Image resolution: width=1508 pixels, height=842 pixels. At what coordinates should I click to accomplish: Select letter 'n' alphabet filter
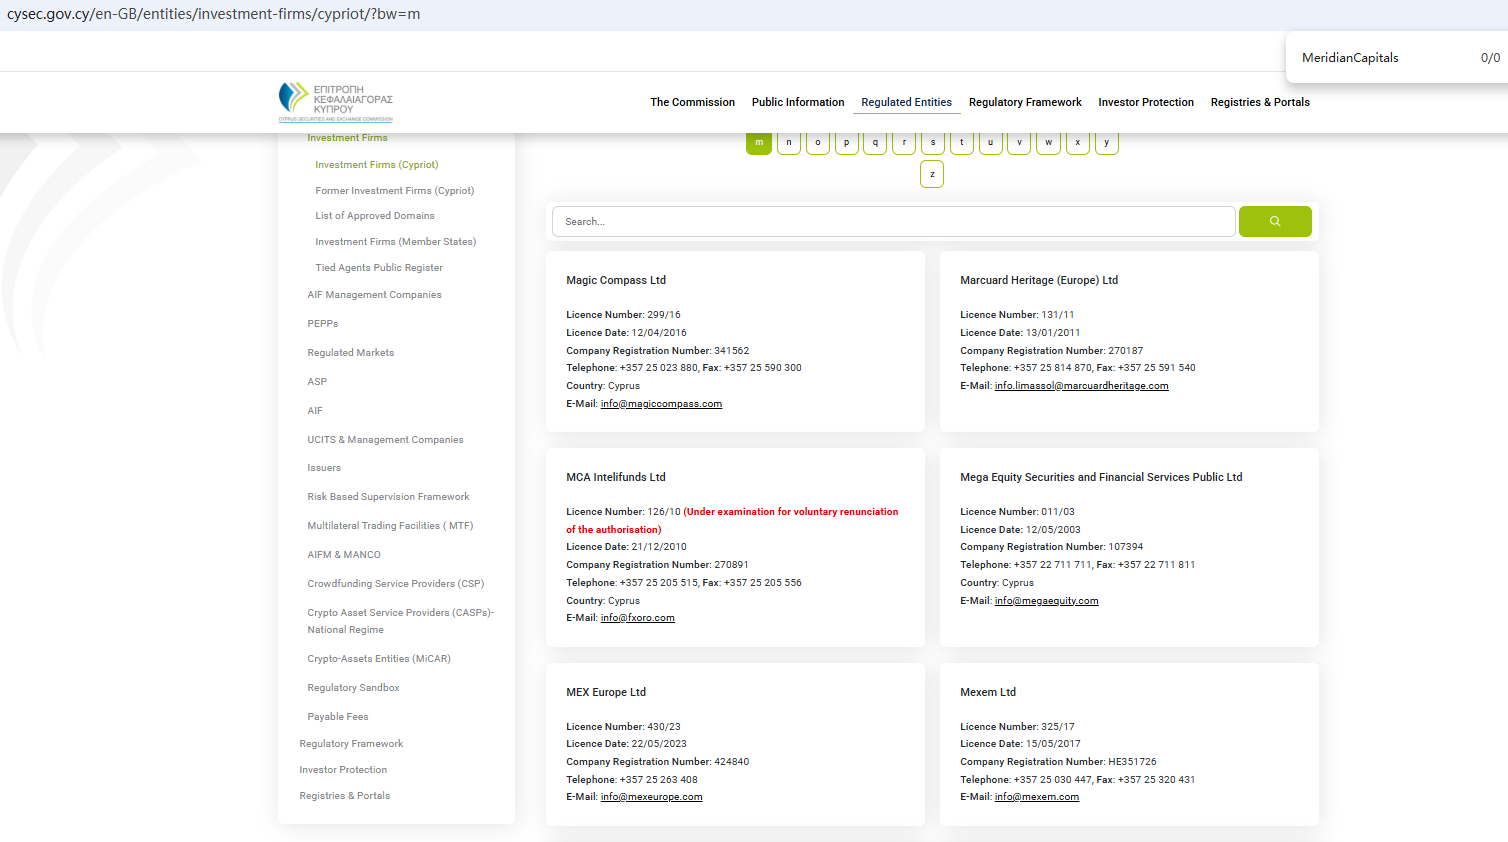[788, 143]
